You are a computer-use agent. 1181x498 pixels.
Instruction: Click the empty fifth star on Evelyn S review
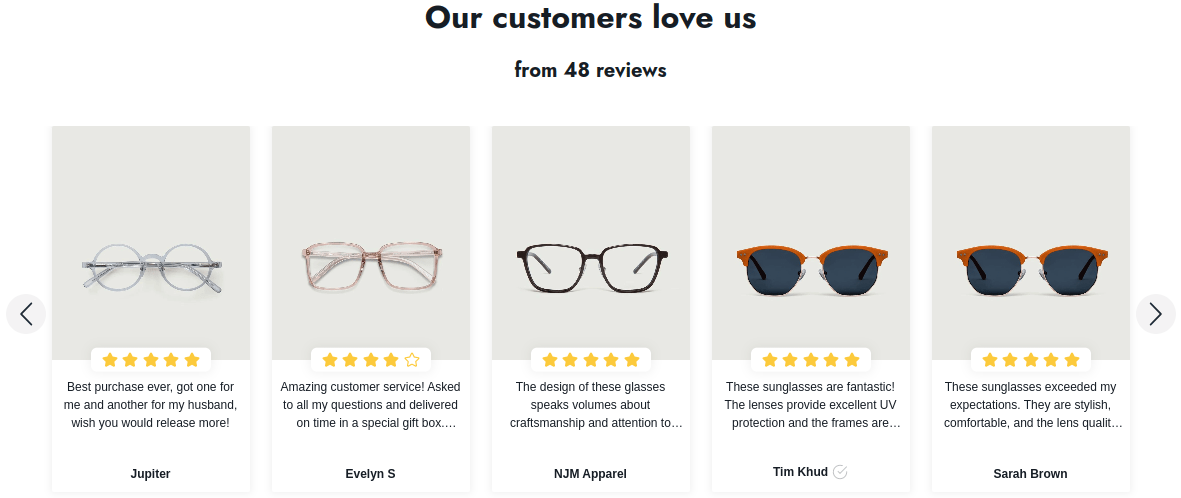411,360
